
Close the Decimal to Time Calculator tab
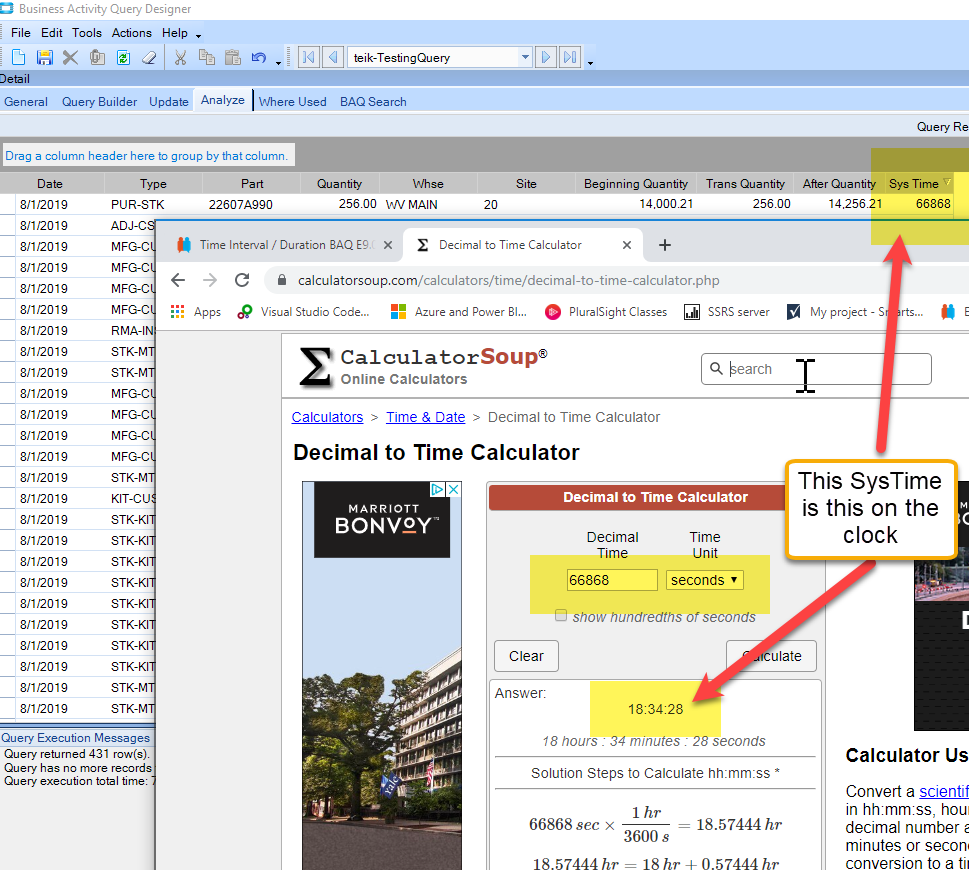tap(627, 245)
